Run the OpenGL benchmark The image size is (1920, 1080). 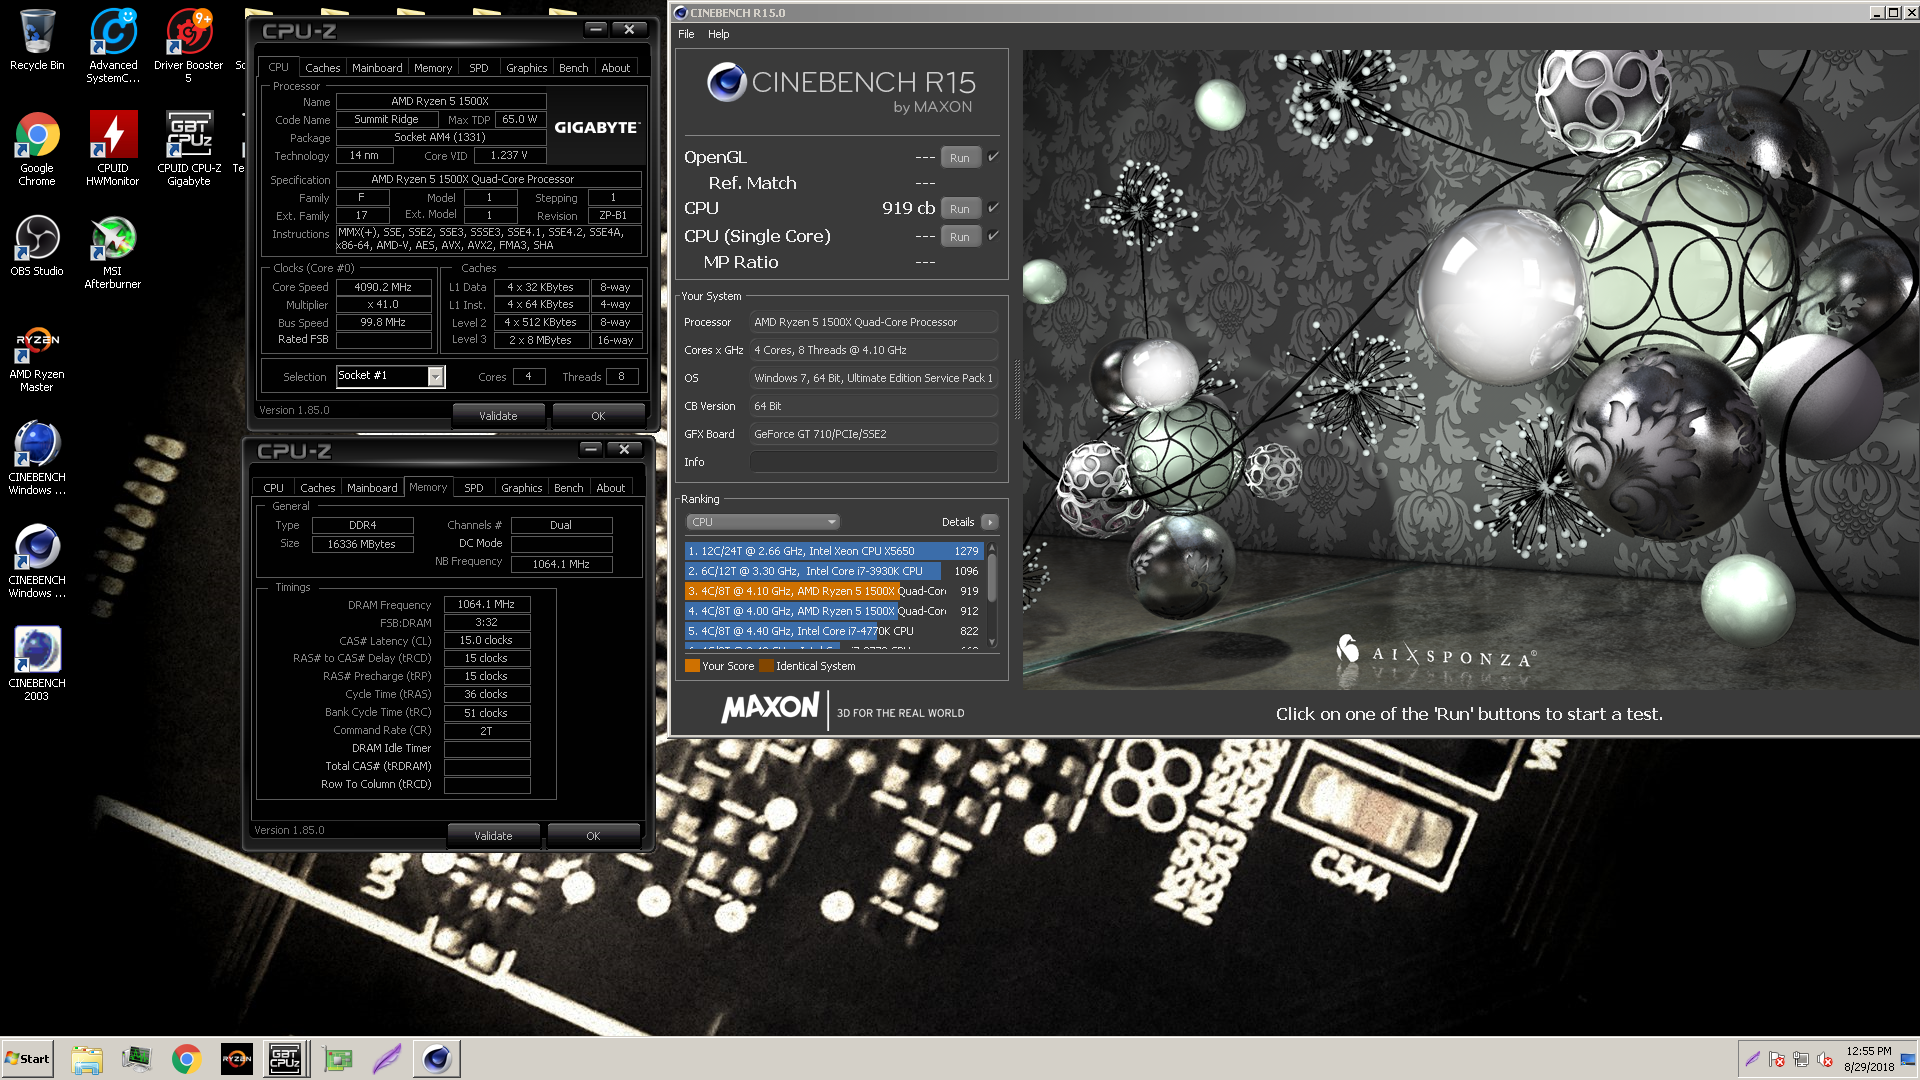tap(960, 157)
